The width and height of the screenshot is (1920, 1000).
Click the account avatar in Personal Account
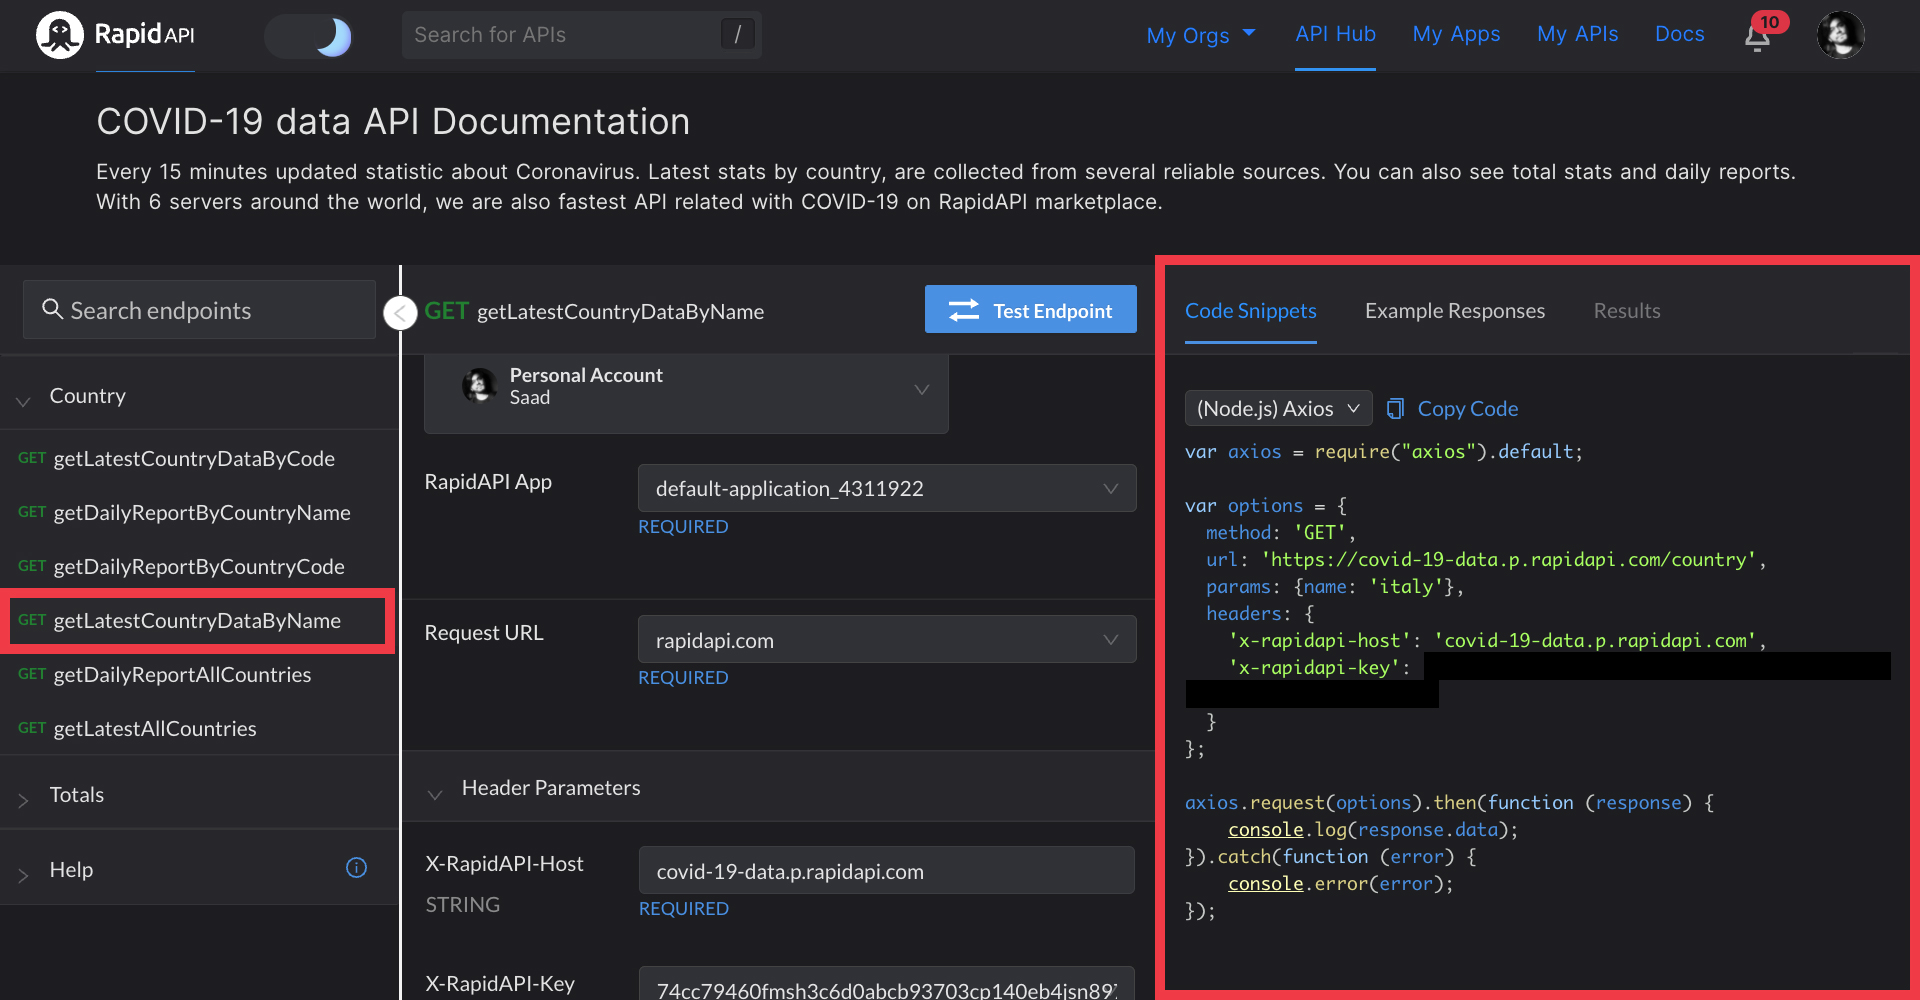pyautogui.click(x=479, y=385)
